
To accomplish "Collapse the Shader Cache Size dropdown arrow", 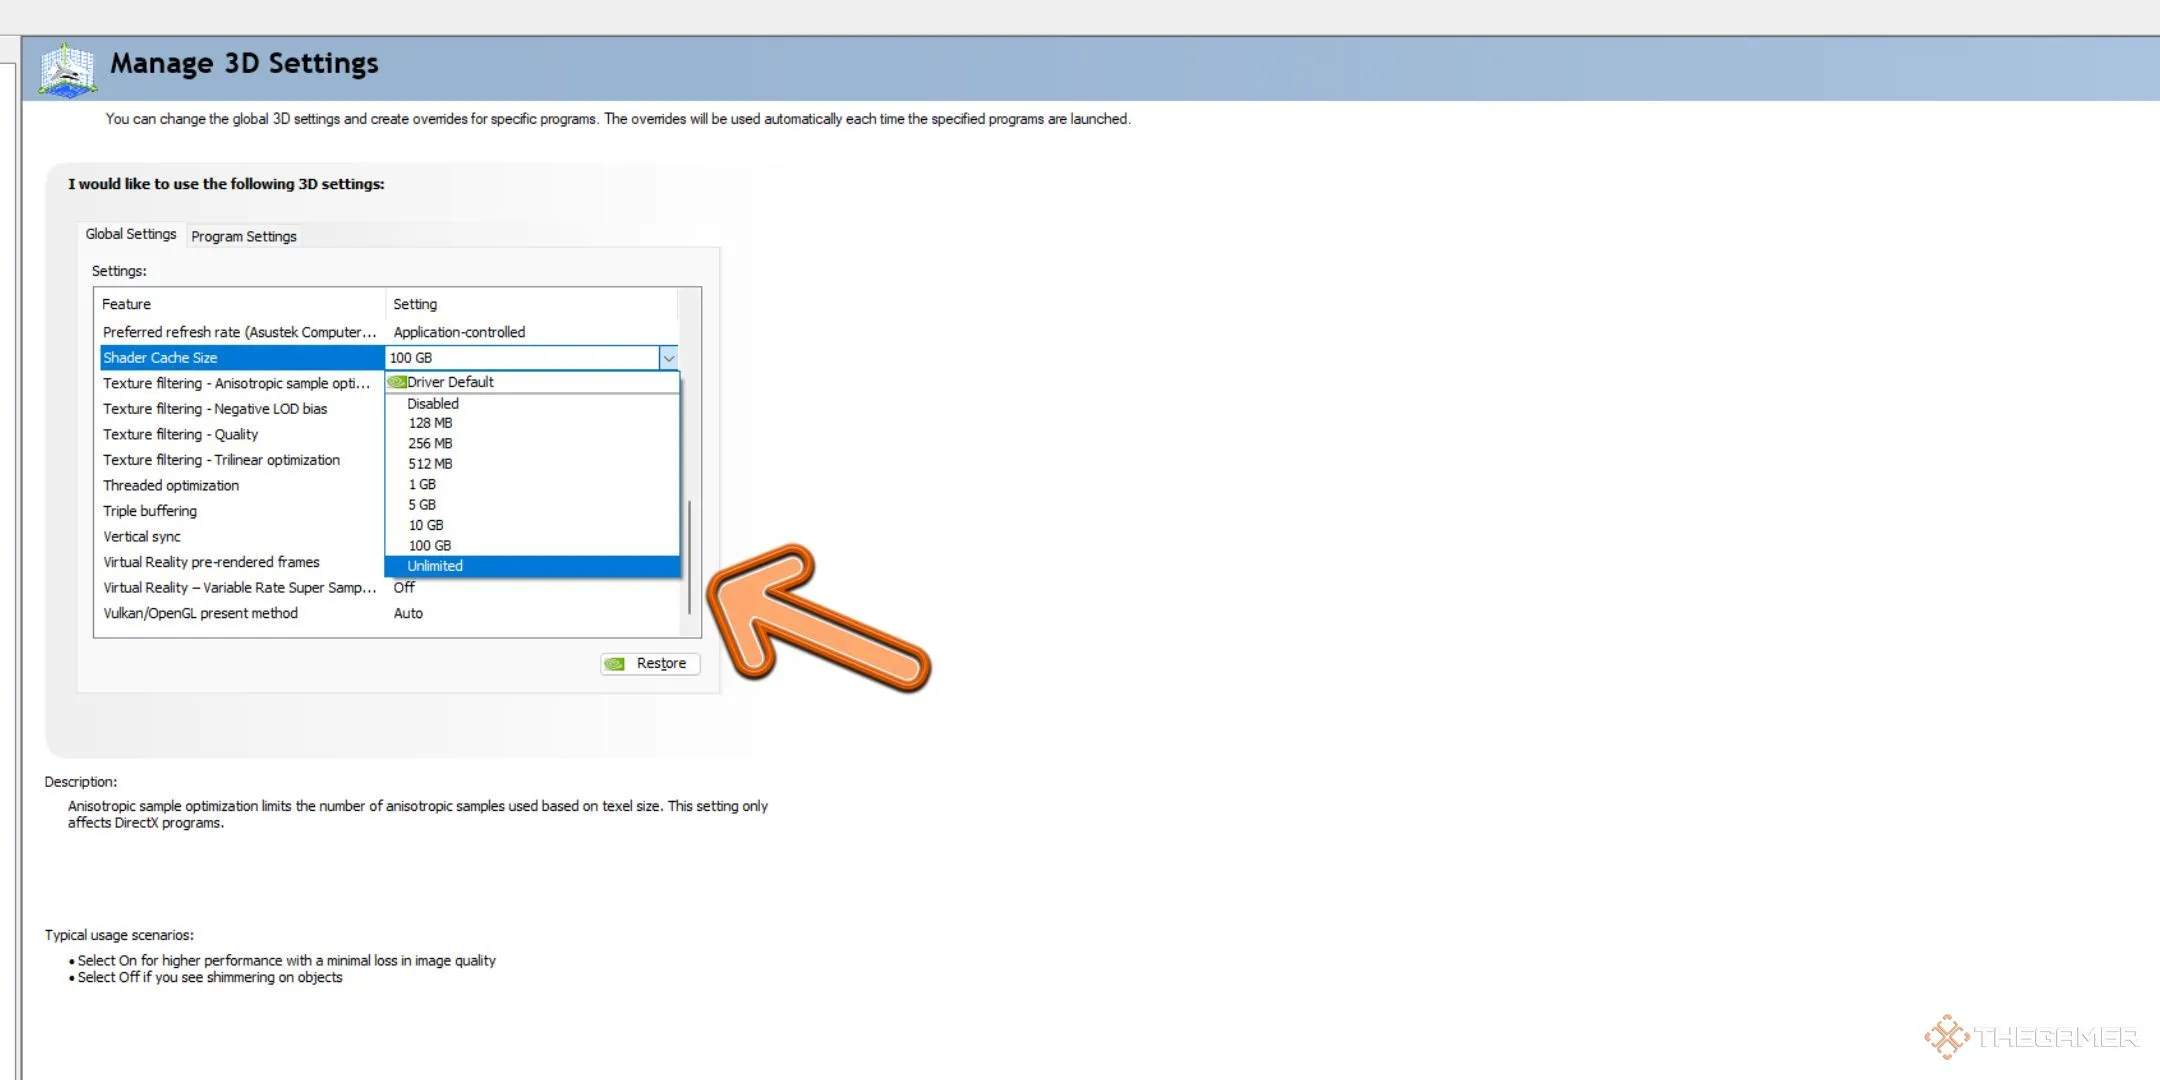I will pyautogui.click(x=668, y=358).
